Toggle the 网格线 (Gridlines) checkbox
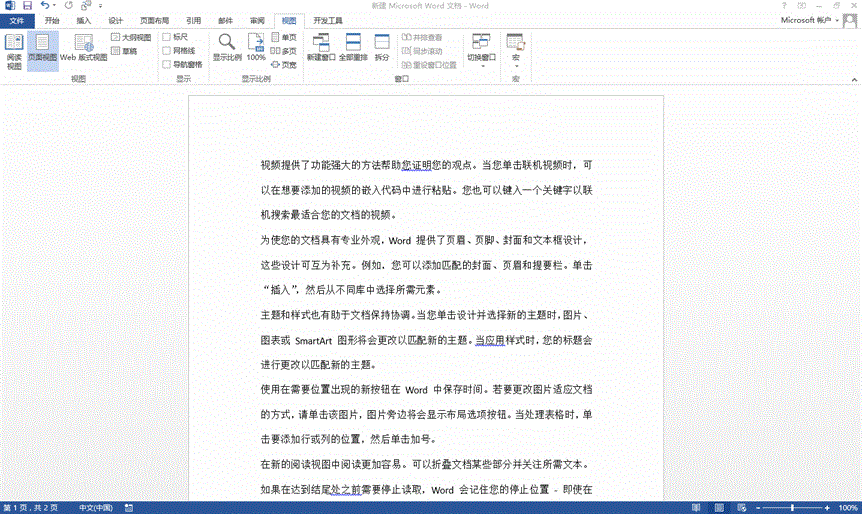The width and height of the screenshot is (862, 514). point(167,50)
